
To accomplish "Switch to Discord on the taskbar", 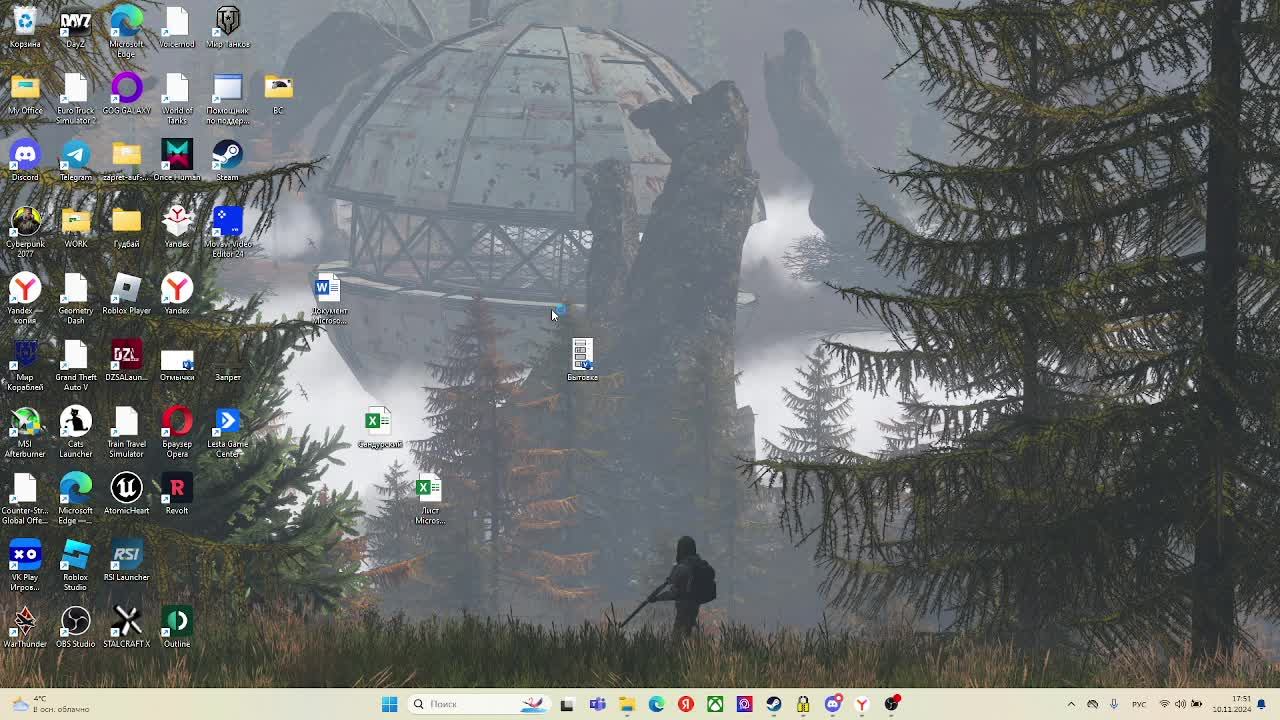I will (833, 704).
